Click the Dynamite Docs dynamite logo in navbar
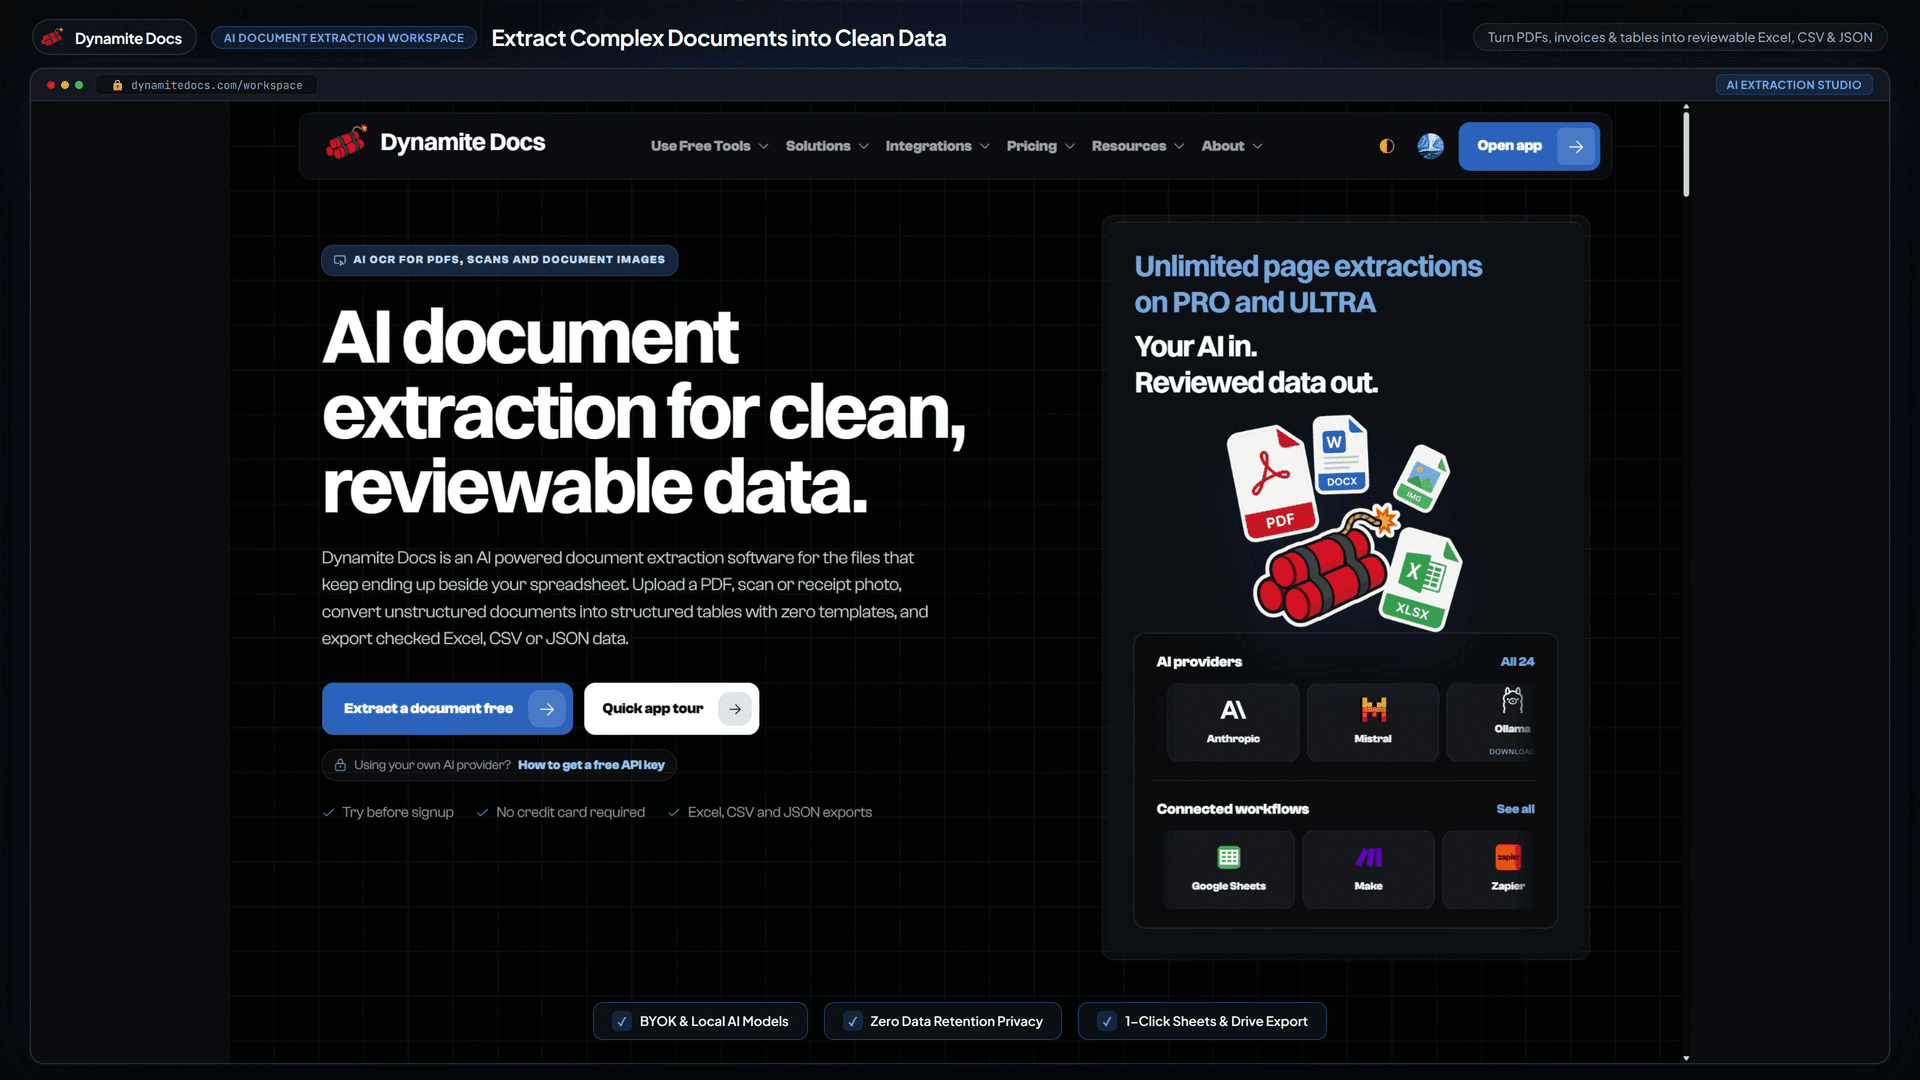This screenshot has height=1080, width=1920. 346,143
